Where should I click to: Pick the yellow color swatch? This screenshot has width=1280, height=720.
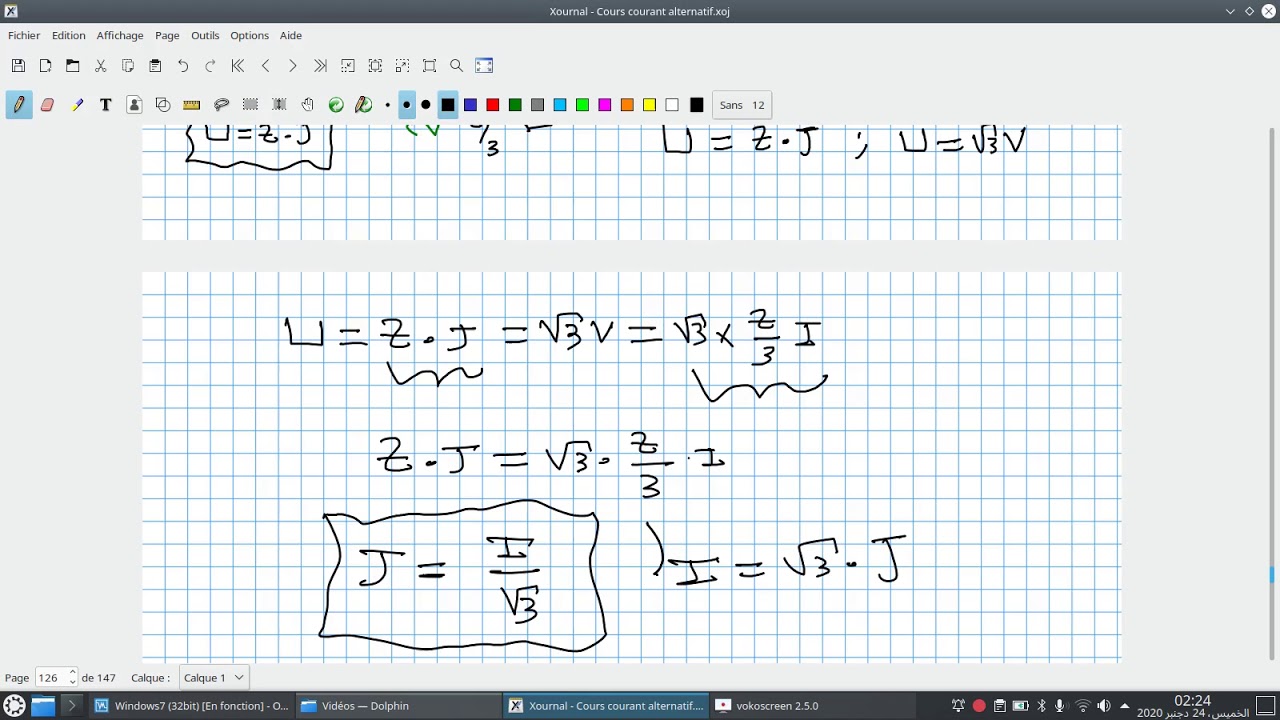pyautogui.click(x=649, y=105)
